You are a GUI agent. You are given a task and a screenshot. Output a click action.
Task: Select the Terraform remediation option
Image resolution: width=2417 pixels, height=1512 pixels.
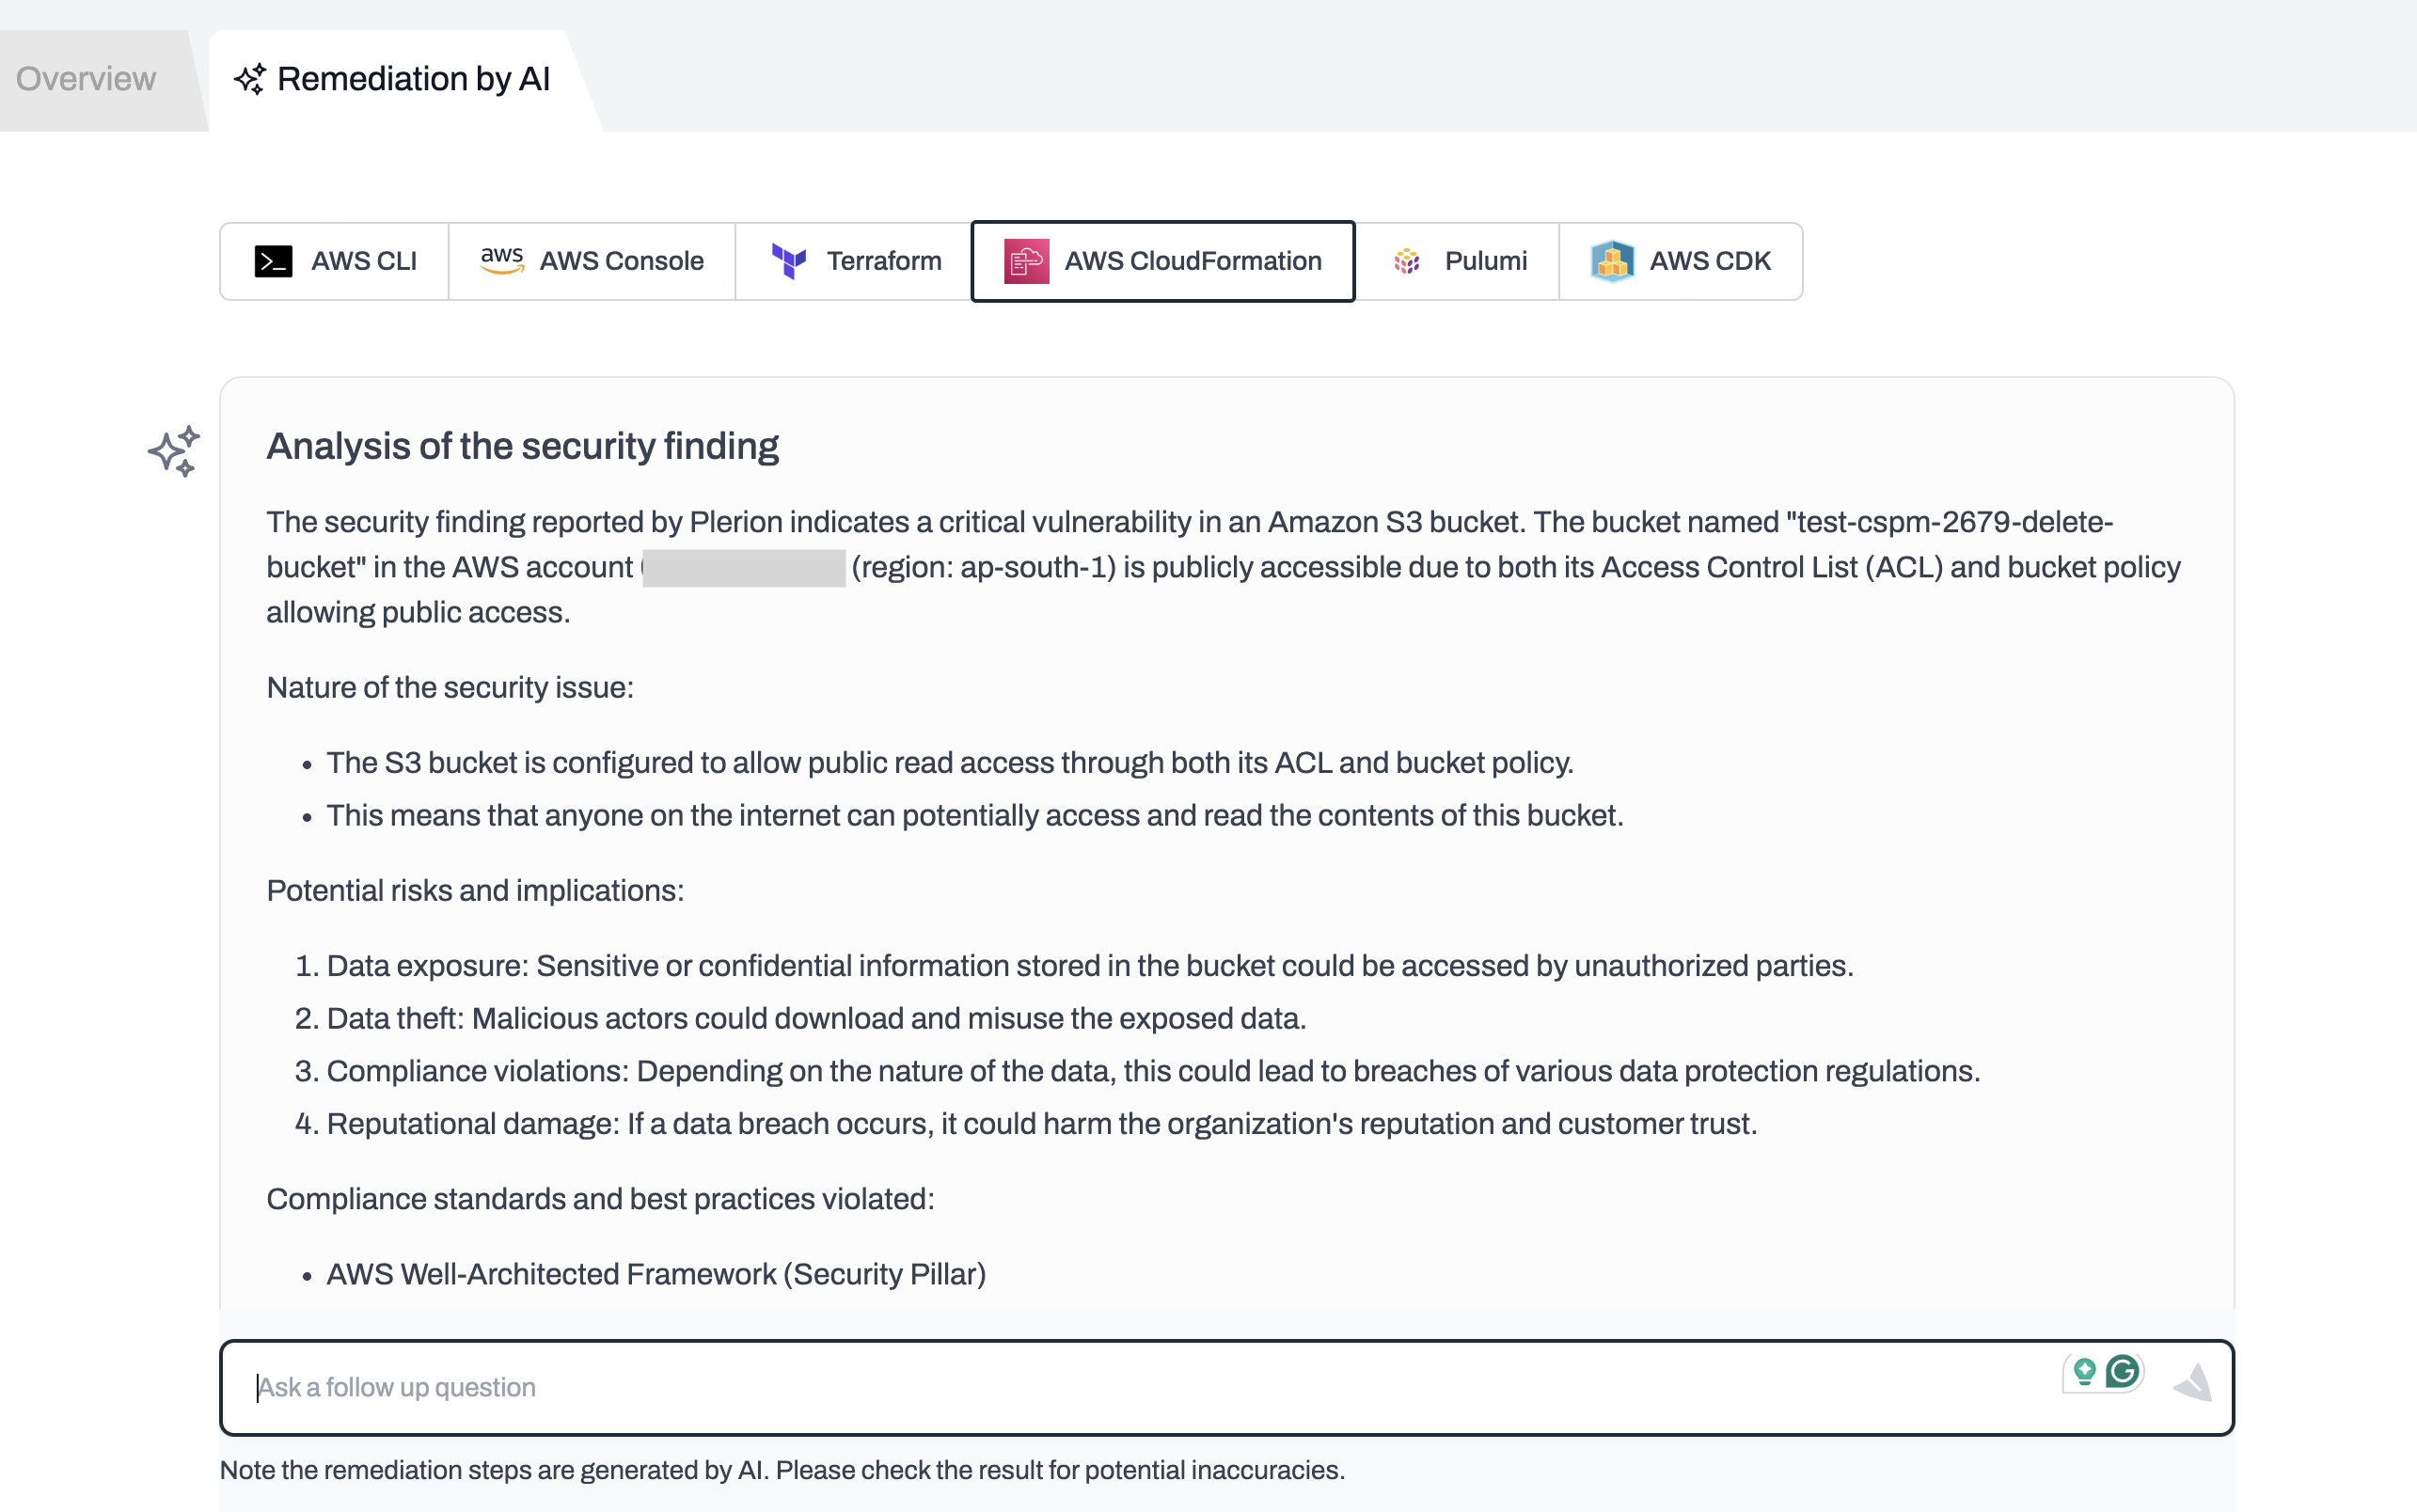pyautogui.click(x=853, y=261)
